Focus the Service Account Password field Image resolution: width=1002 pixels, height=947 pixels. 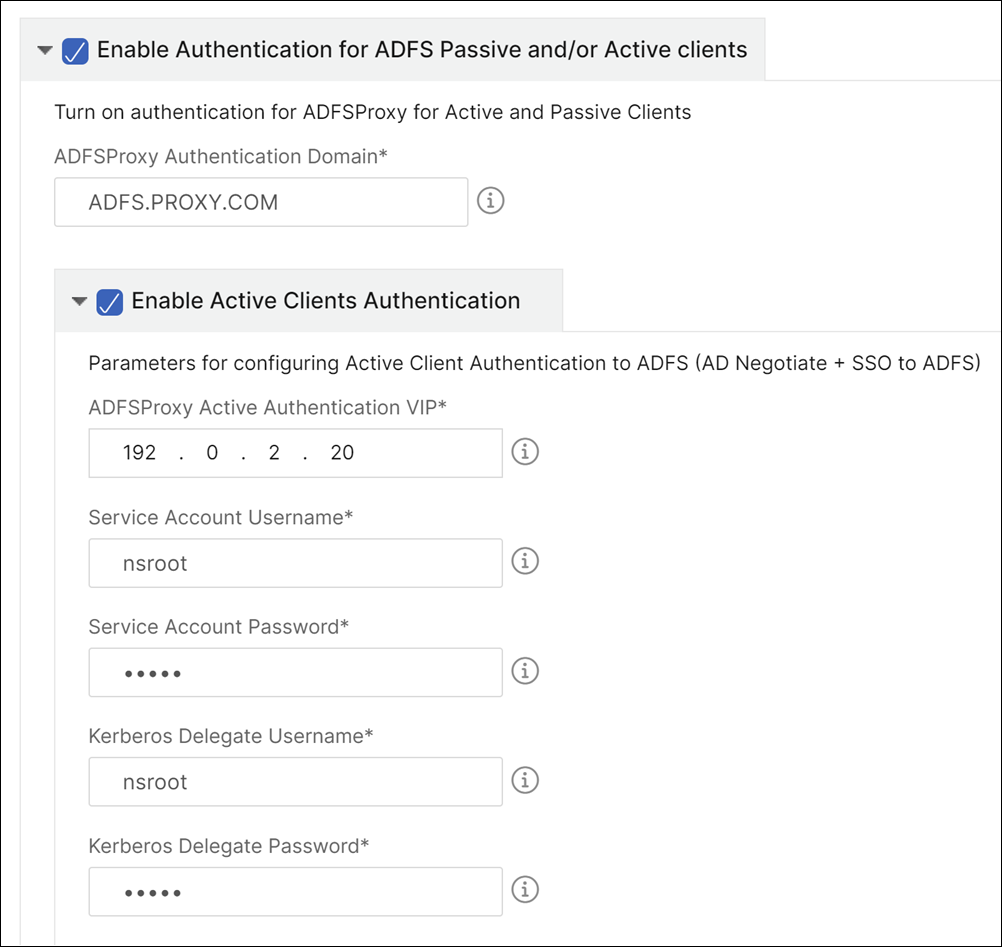[x=295, y=672]
